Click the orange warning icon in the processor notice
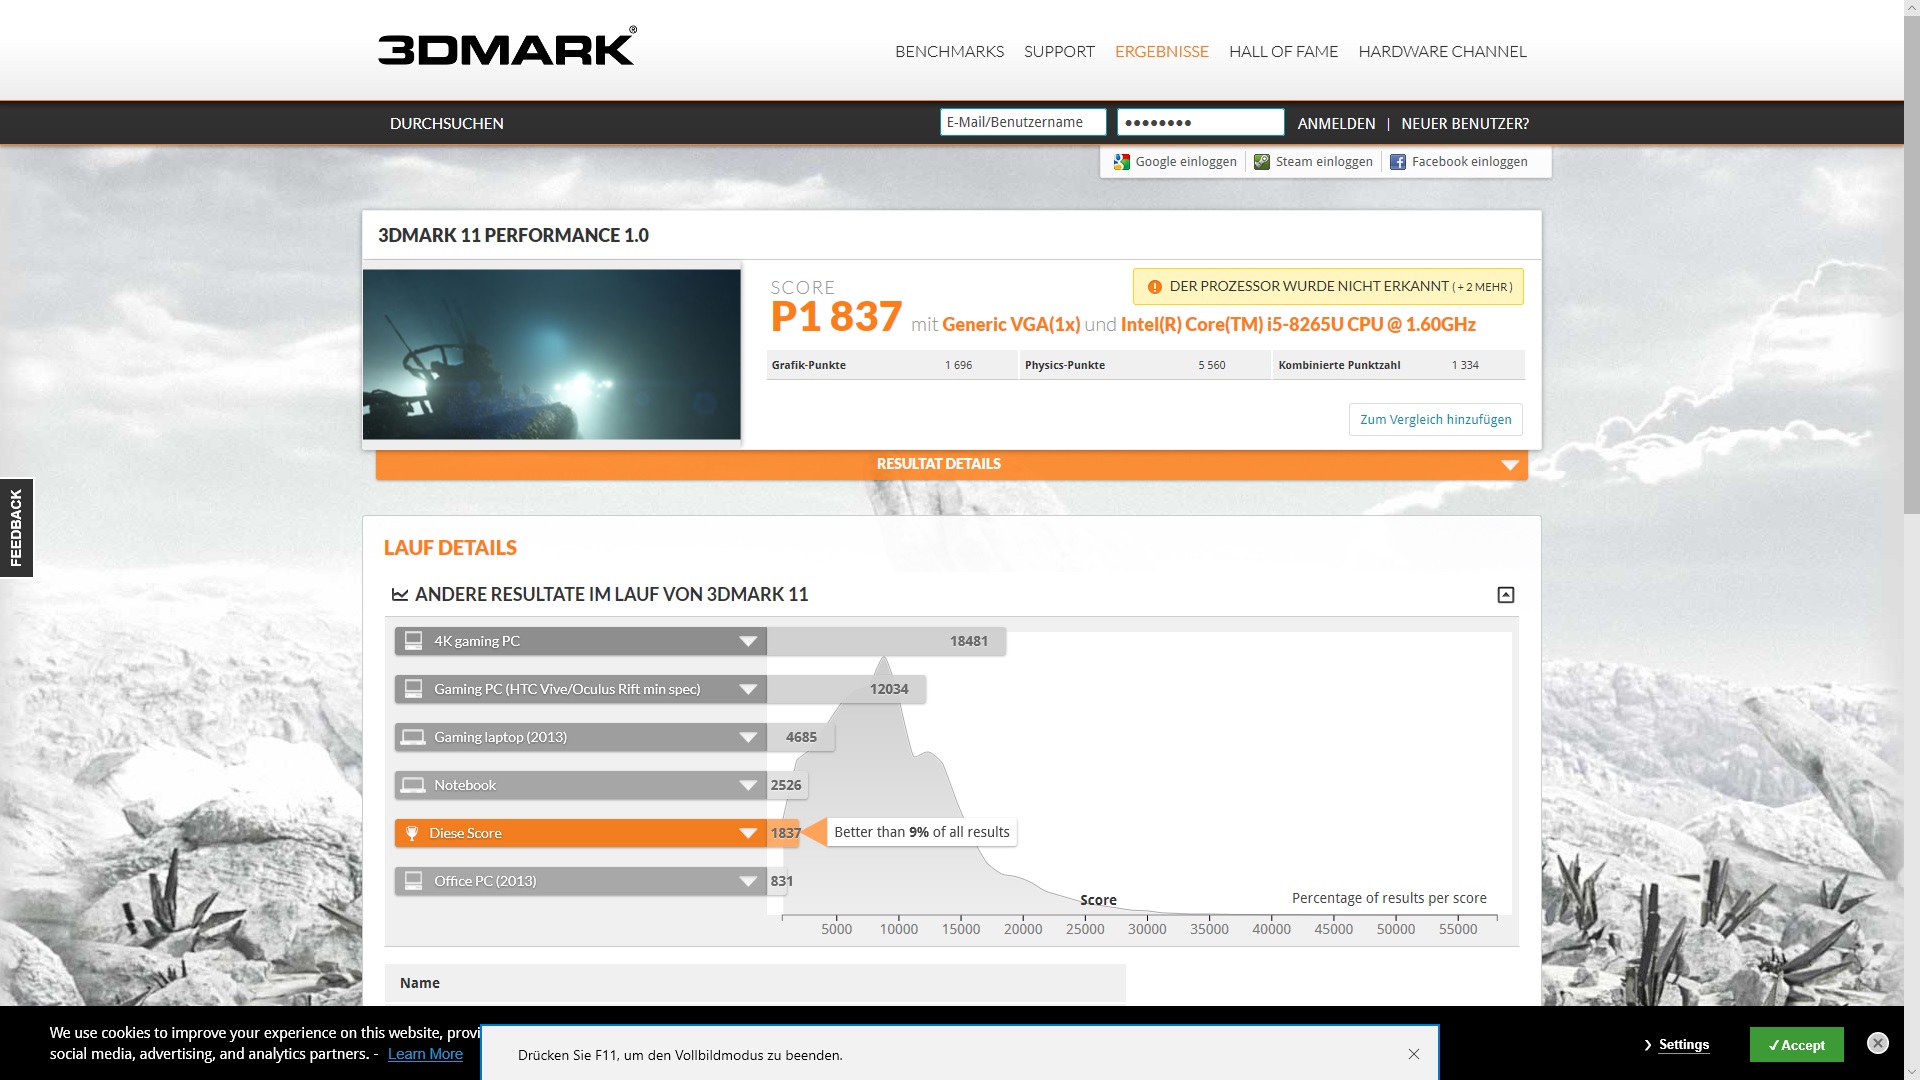The width and height of the screenshot is (1920, 1080). [1155, 287]
